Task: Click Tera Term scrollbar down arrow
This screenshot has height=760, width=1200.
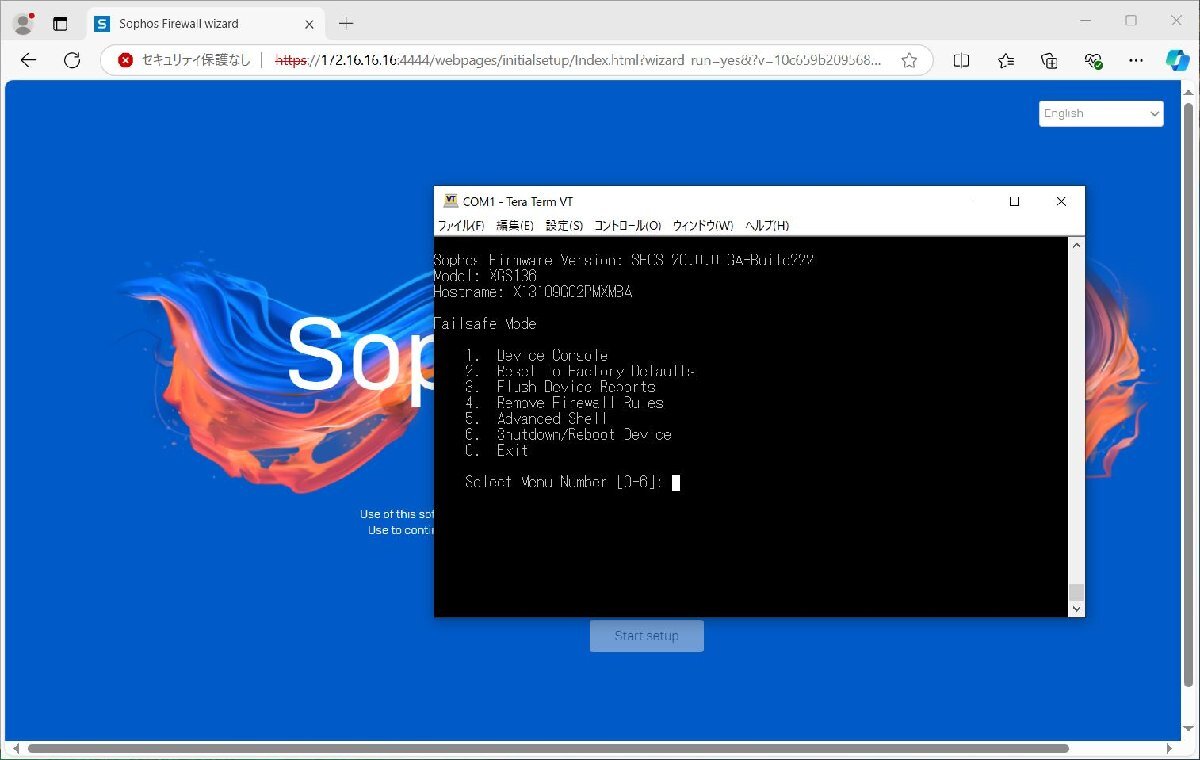Action: coord(1076,608)
